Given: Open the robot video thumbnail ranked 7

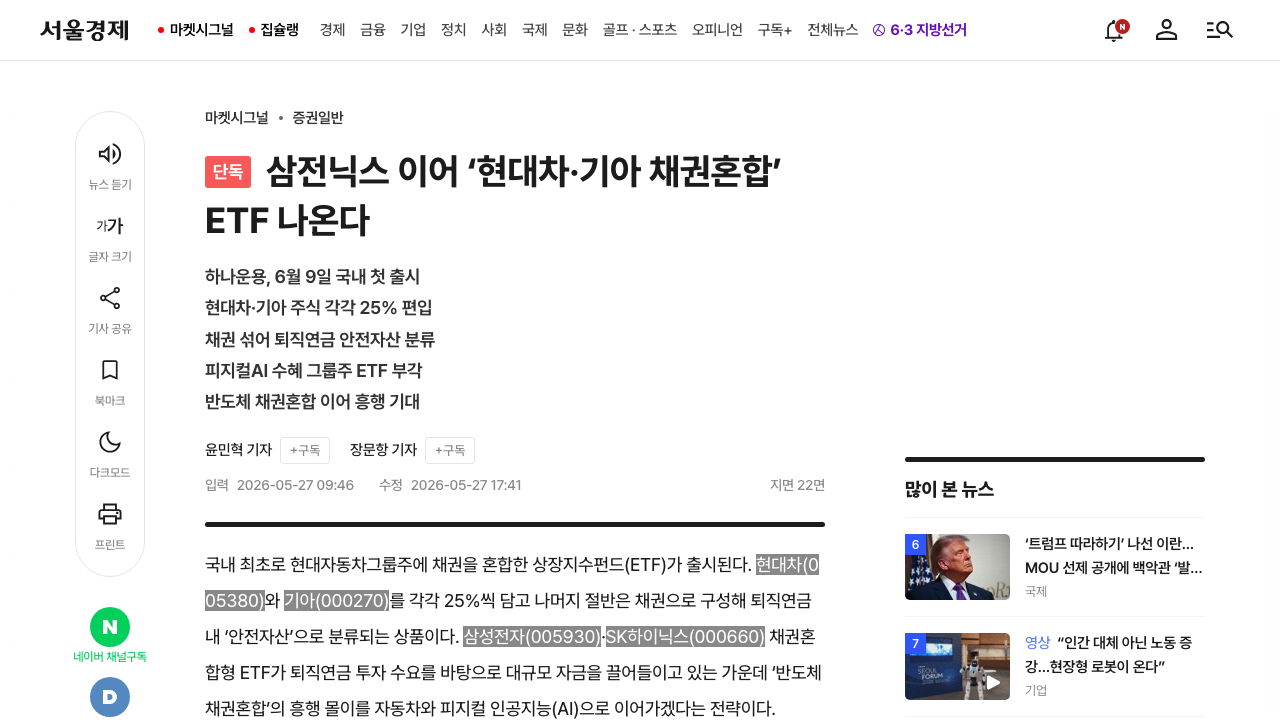Looking at the screenshot, I should point(957,667).
